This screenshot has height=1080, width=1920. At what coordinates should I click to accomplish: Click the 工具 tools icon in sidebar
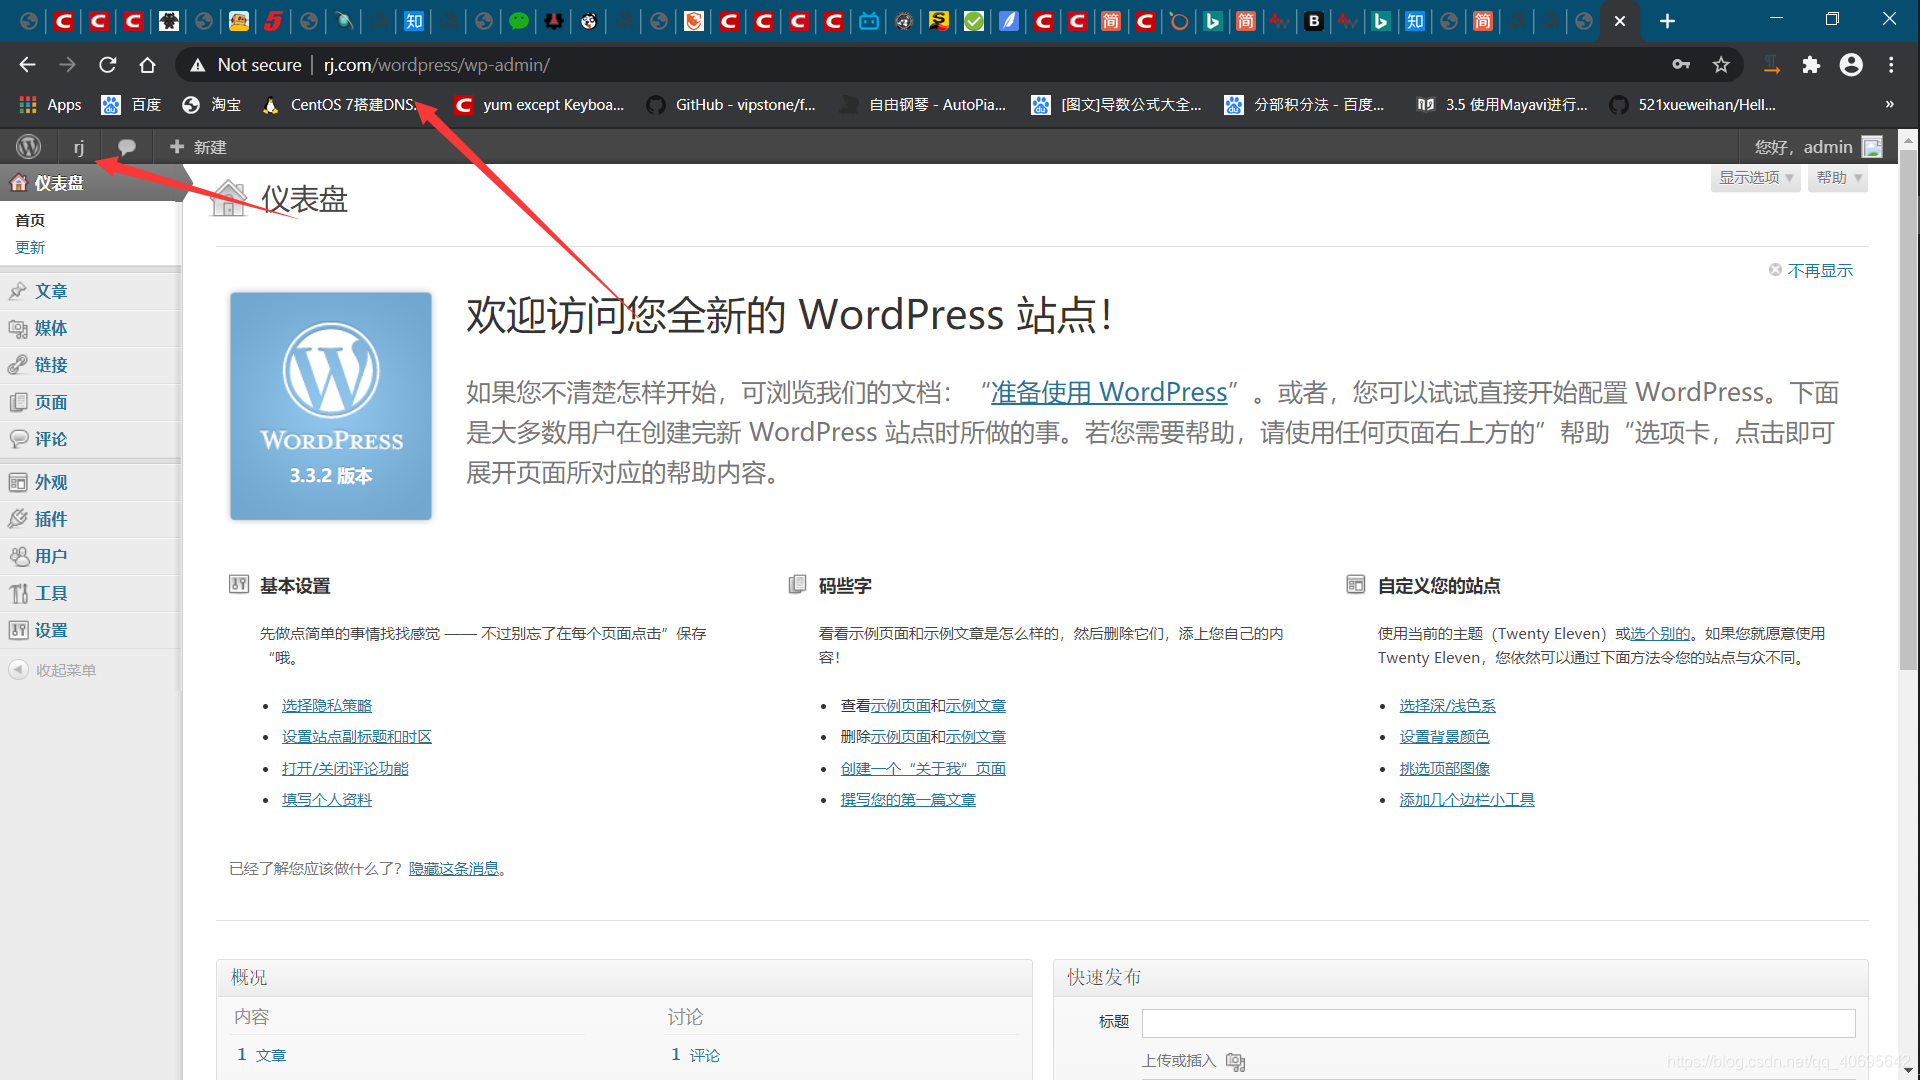tap(18, 593)
